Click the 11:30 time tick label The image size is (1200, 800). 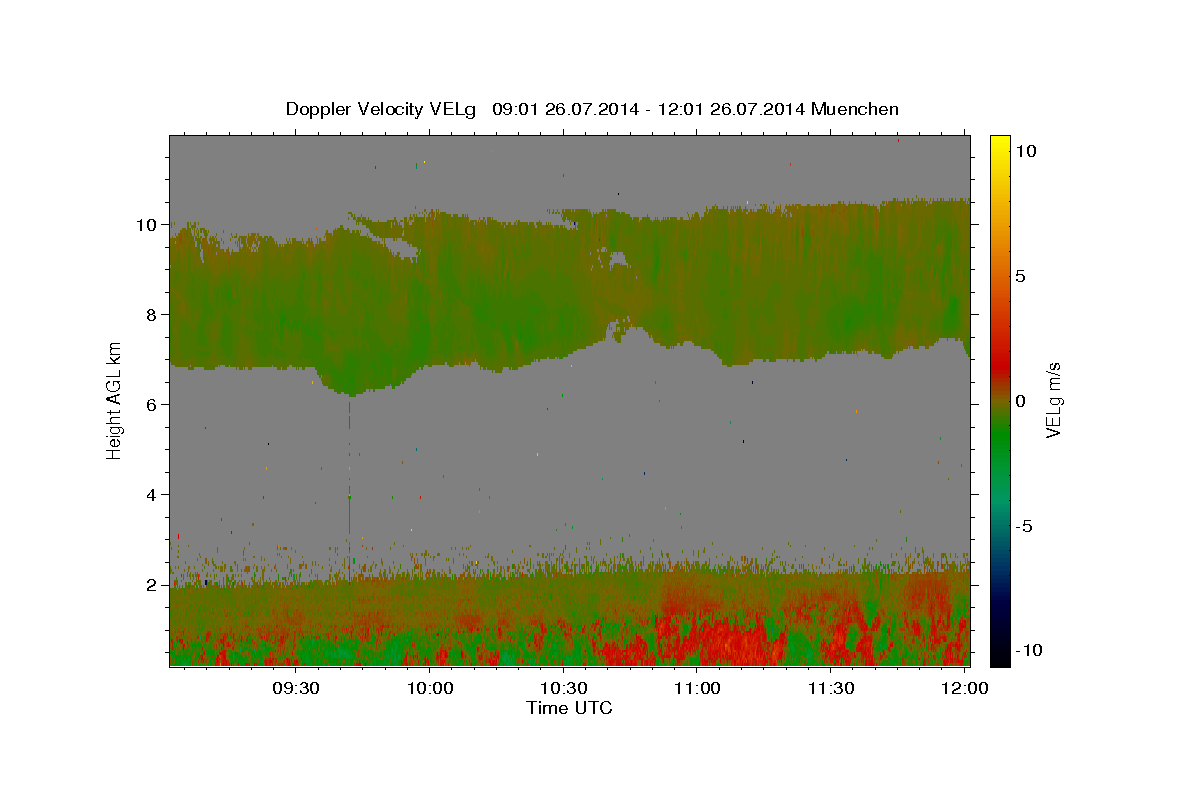830,689
